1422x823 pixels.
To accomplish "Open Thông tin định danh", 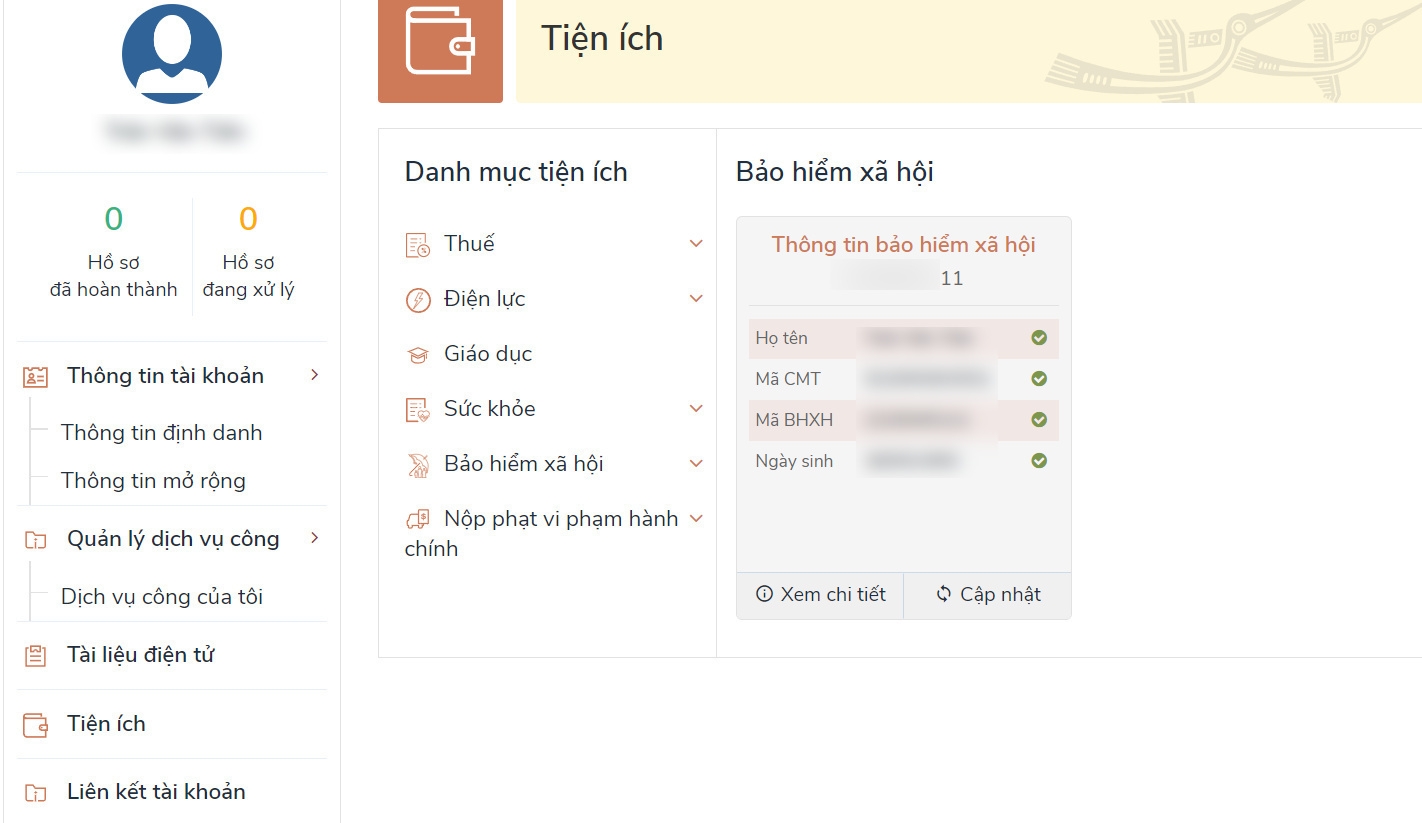I will [161, 433].
